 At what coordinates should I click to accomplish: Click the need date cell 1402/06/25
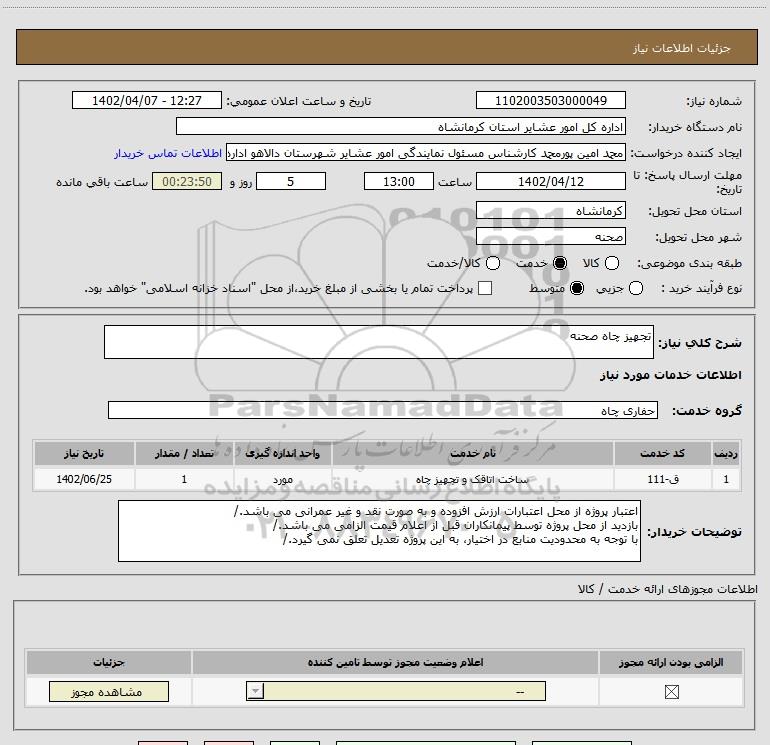pos(84,479)
